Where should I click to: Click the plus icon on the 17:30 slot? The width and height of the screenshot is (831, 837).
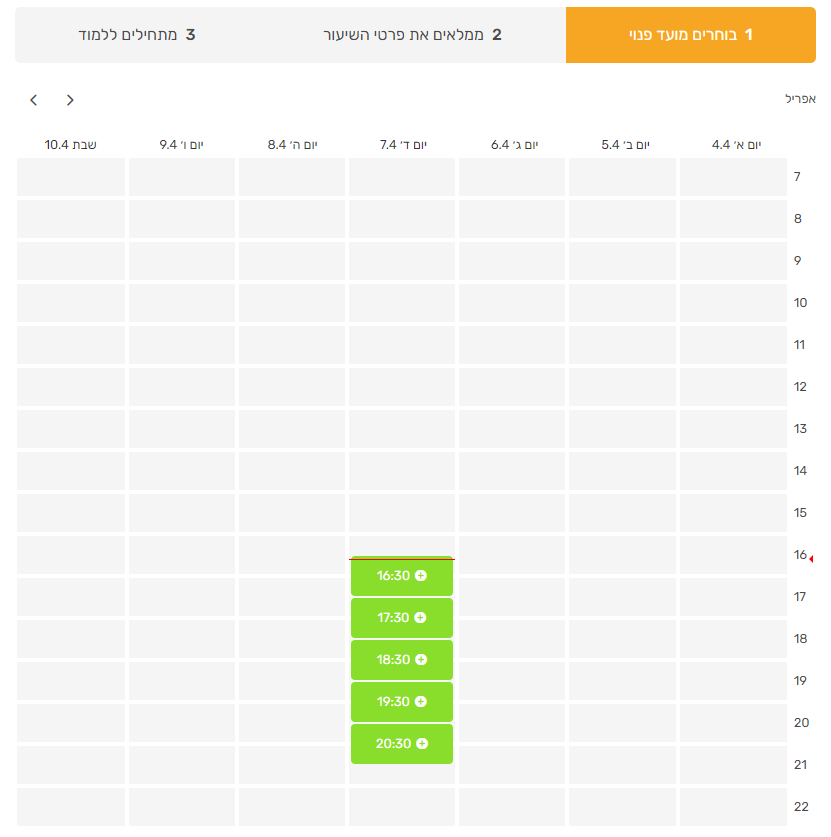pyautogui.click(x=420, y=618)
